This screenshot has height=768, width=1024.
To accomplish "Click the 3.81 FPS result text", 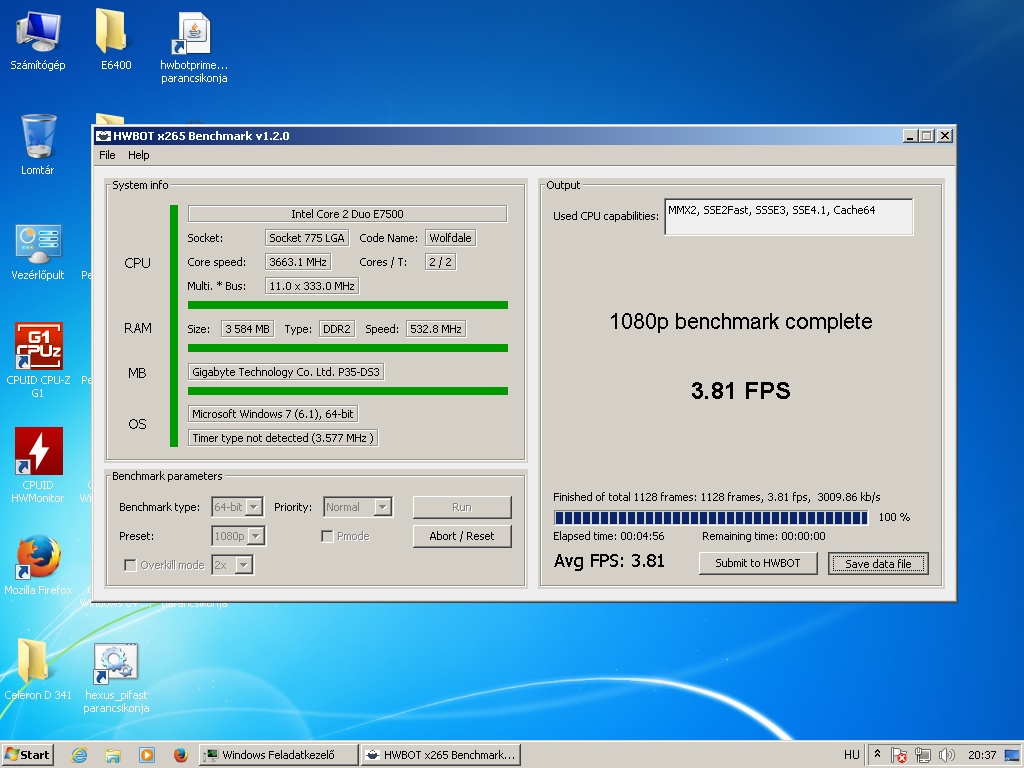I will coord(741,391).
